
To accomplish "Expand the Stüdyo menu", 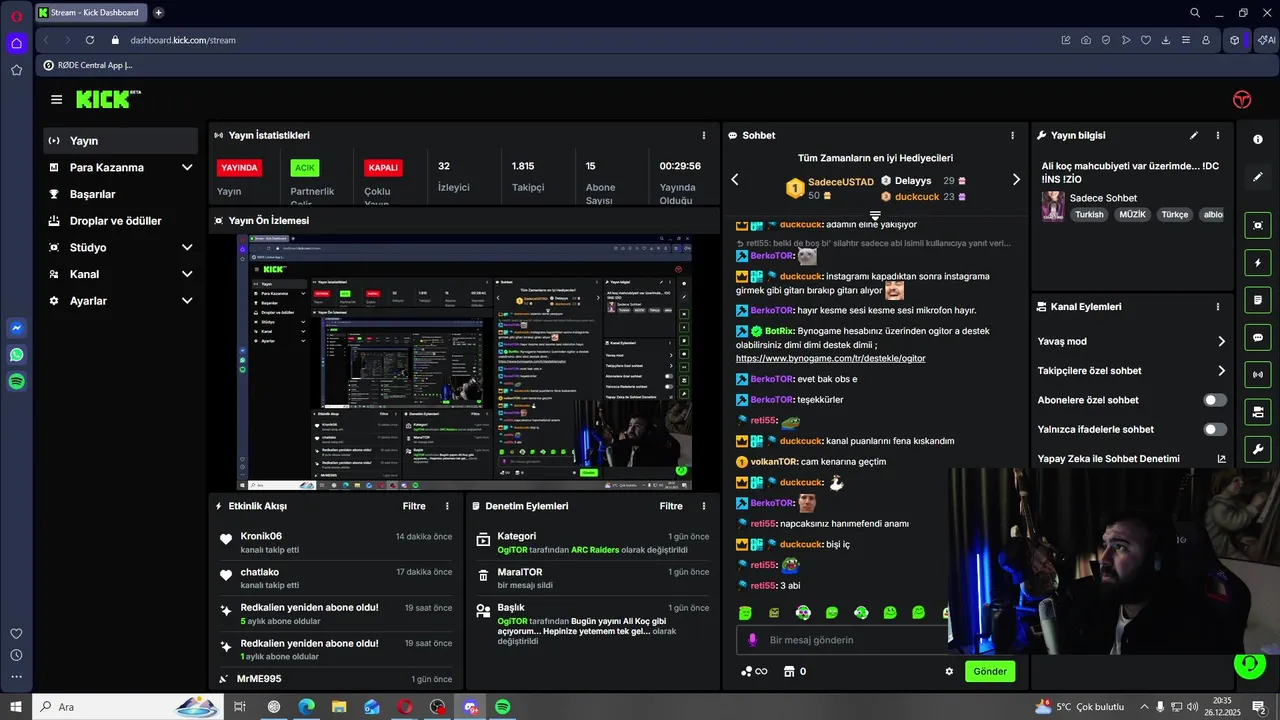I will point(120,247).
